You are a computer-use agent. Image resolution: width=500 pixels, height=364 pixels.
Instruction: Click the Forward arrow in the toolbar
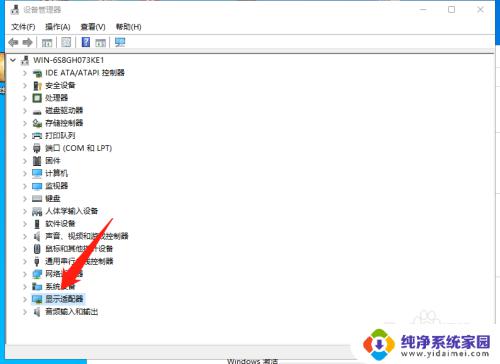tap(28, 42)
